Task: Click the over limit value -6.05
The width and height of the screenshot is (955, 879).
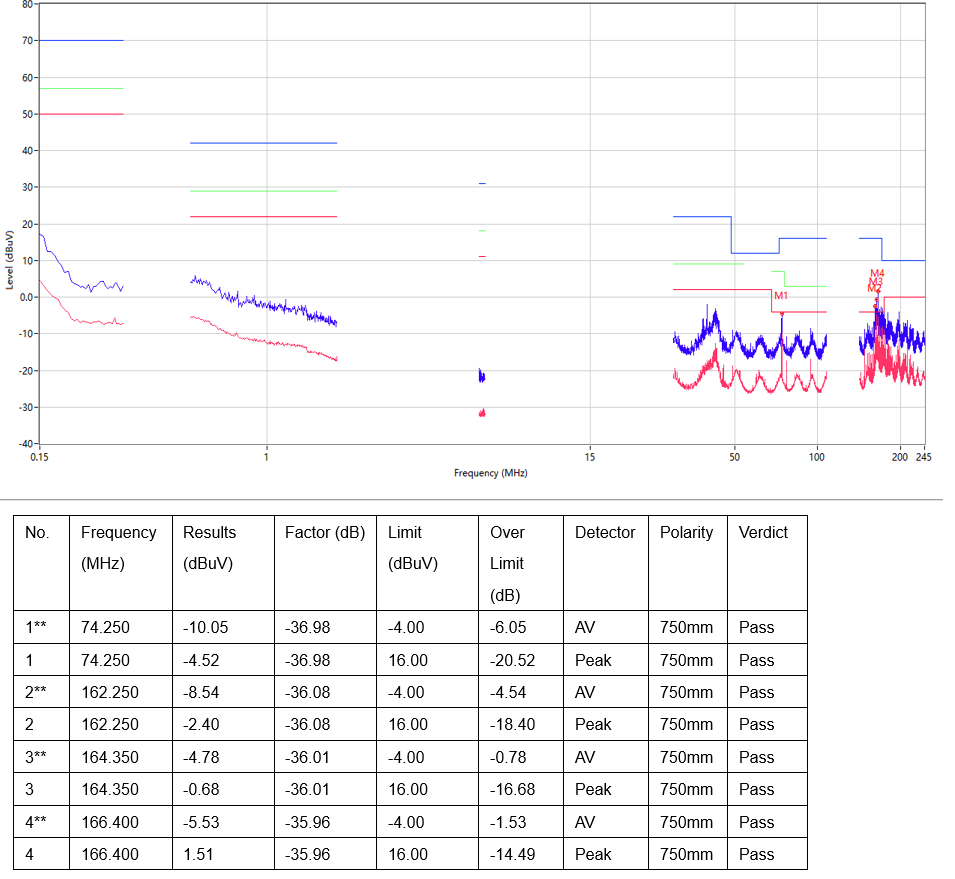Action: [x=508, y=627]
